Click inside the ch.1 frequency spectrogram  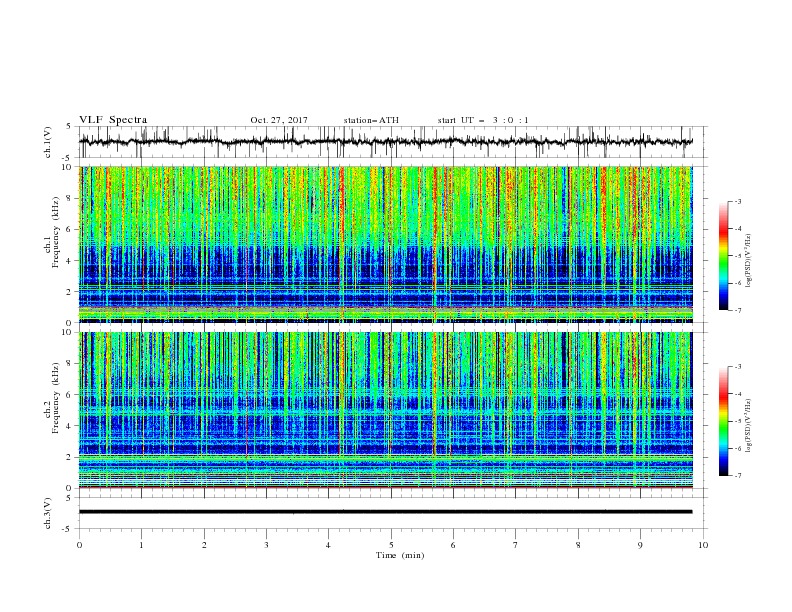[386, 244]
